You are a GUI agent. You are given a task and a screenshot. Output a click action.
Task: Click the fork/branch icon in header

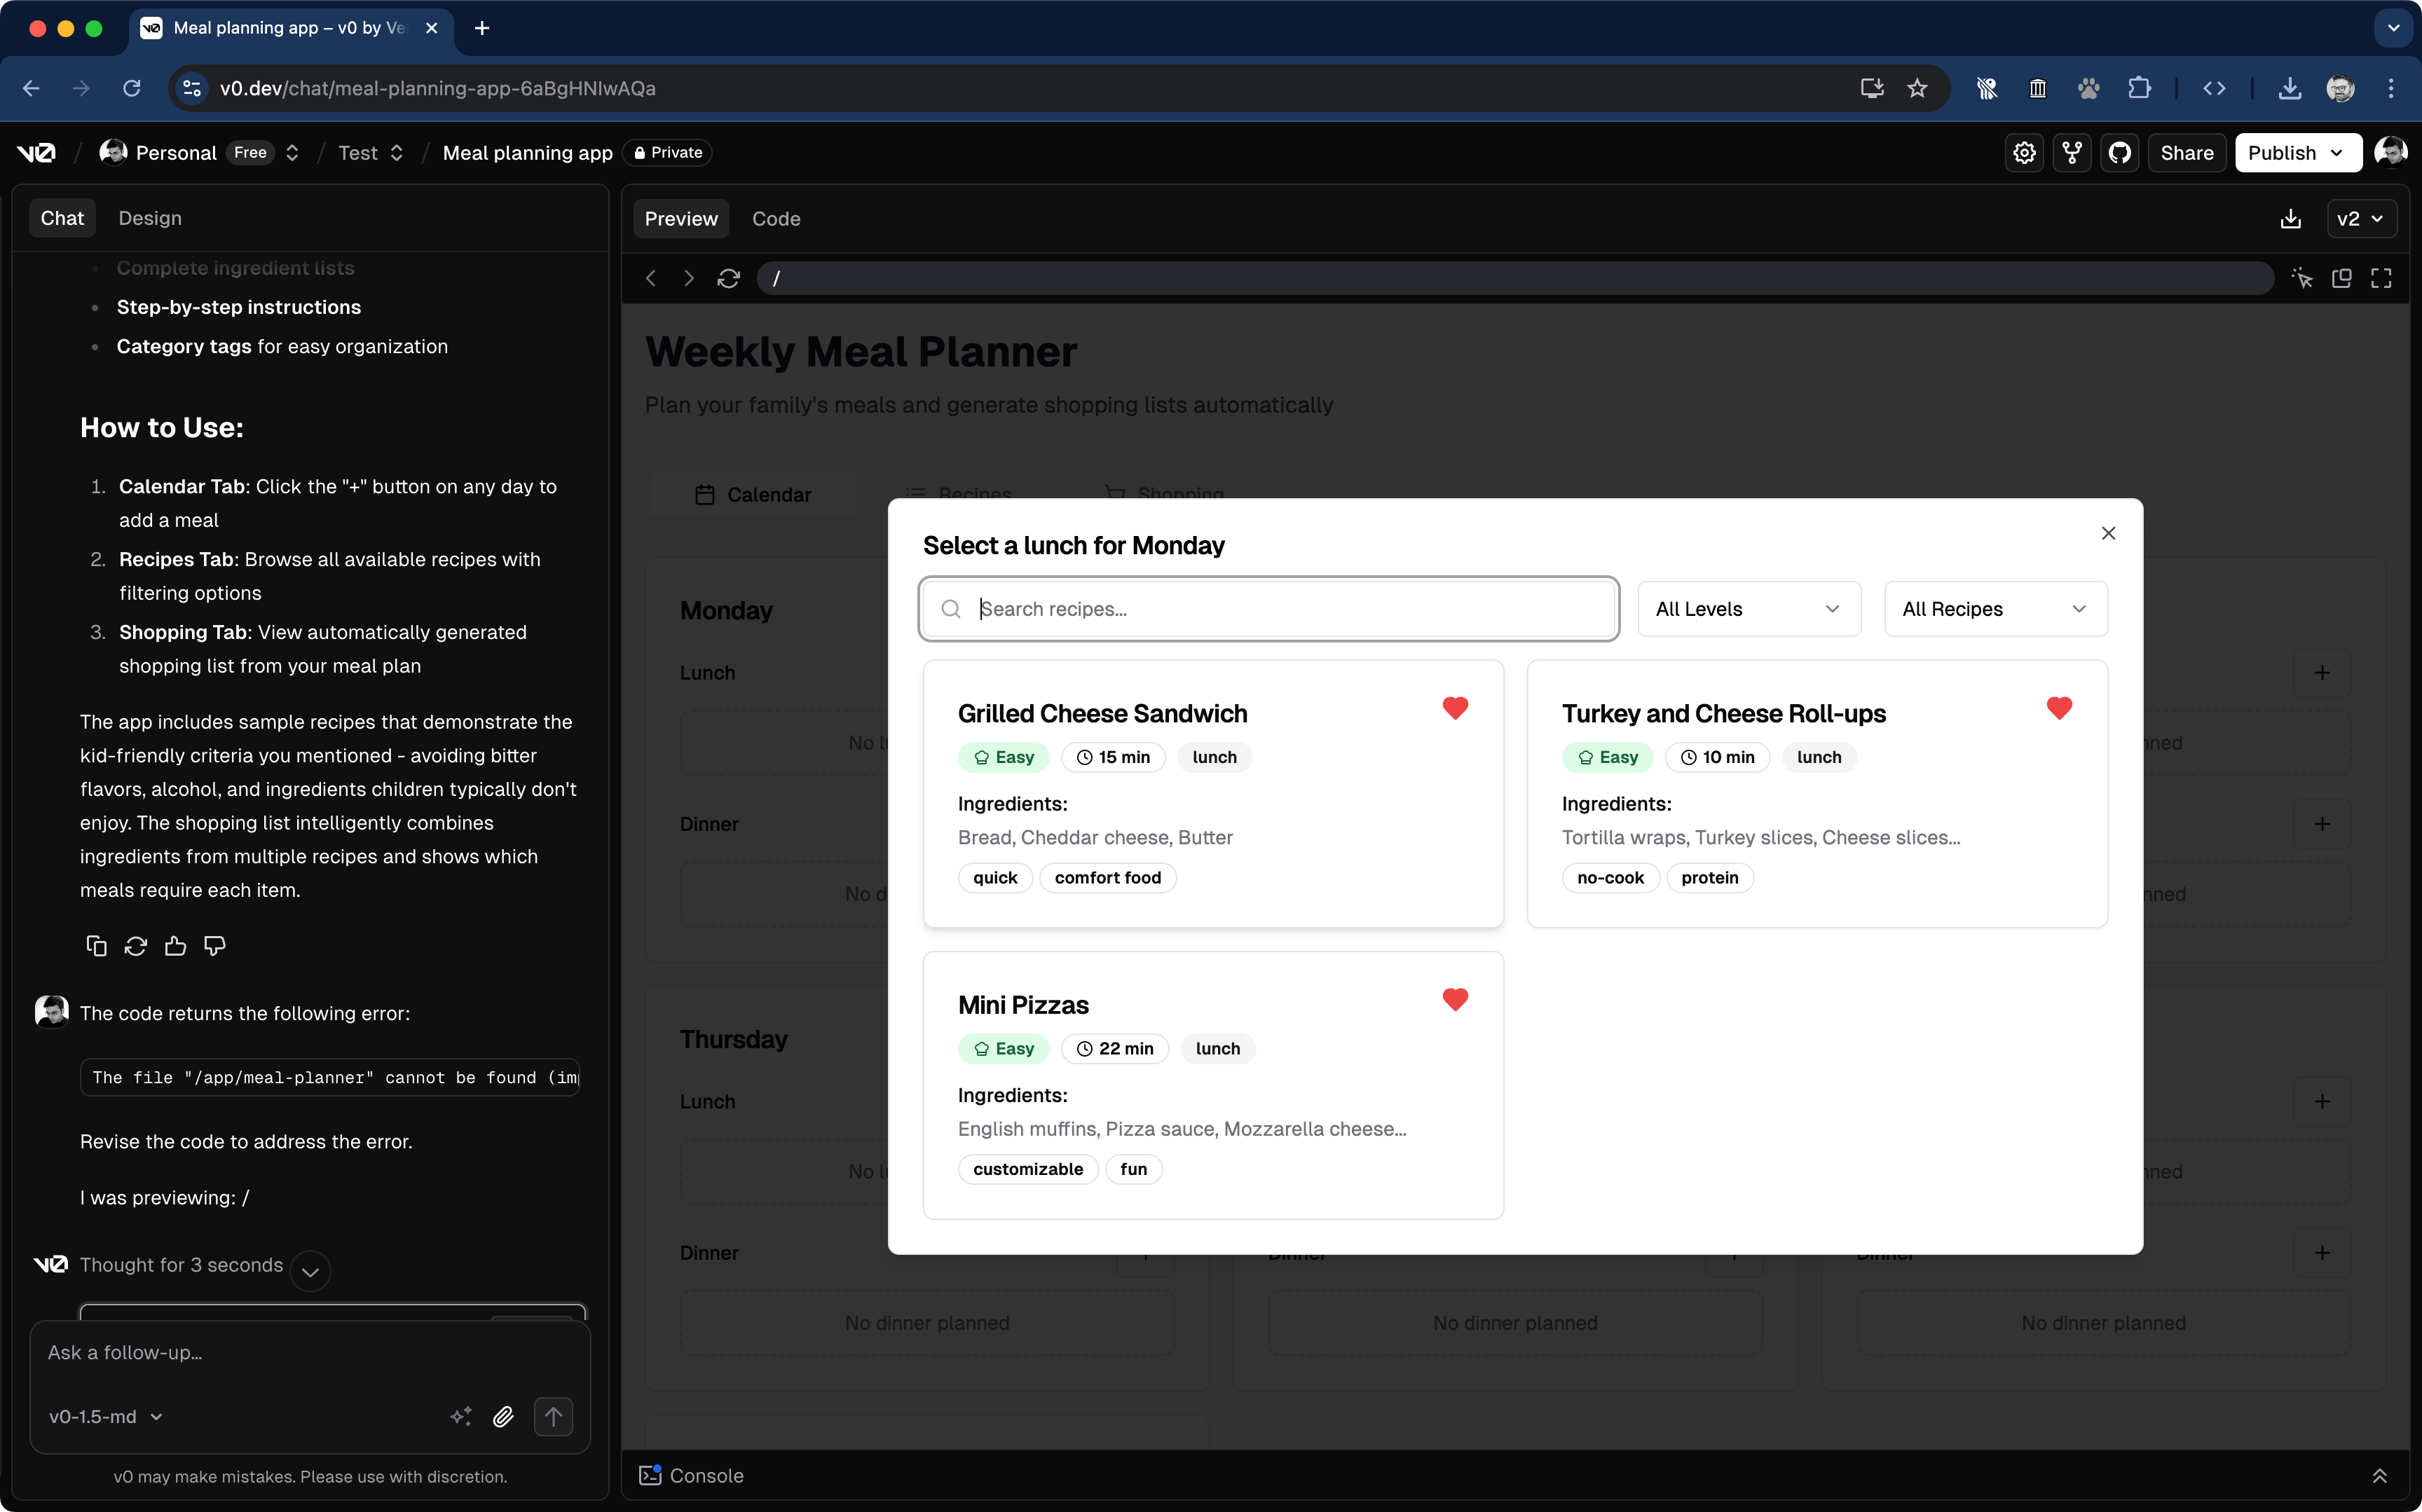(2072, 153)
